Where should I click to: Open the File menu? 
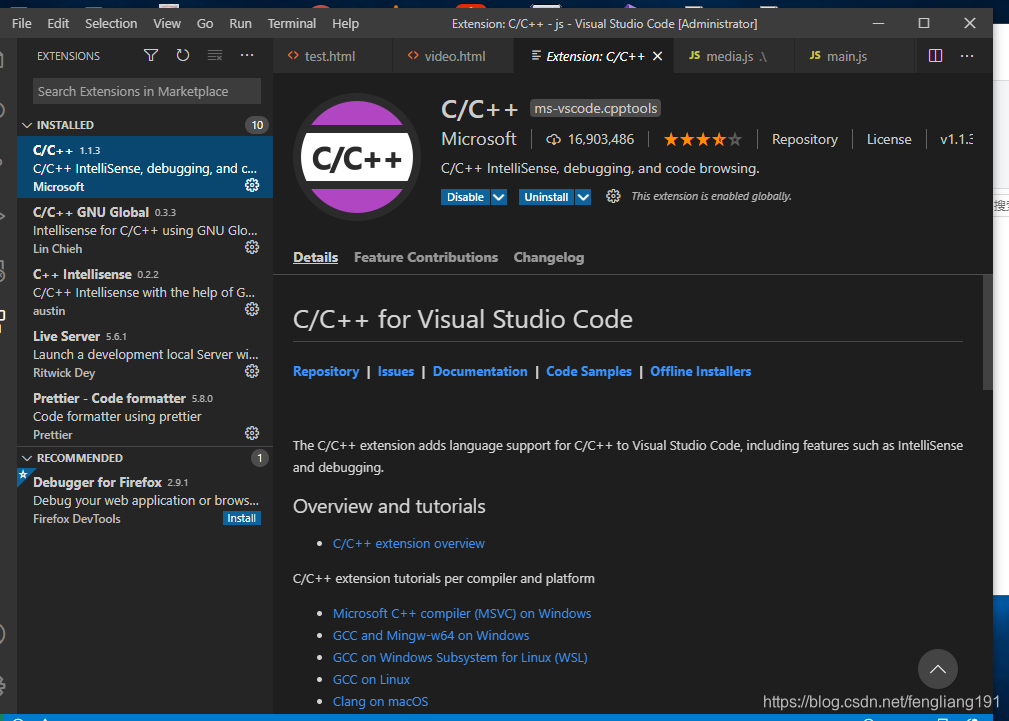(x=21, y=23)
